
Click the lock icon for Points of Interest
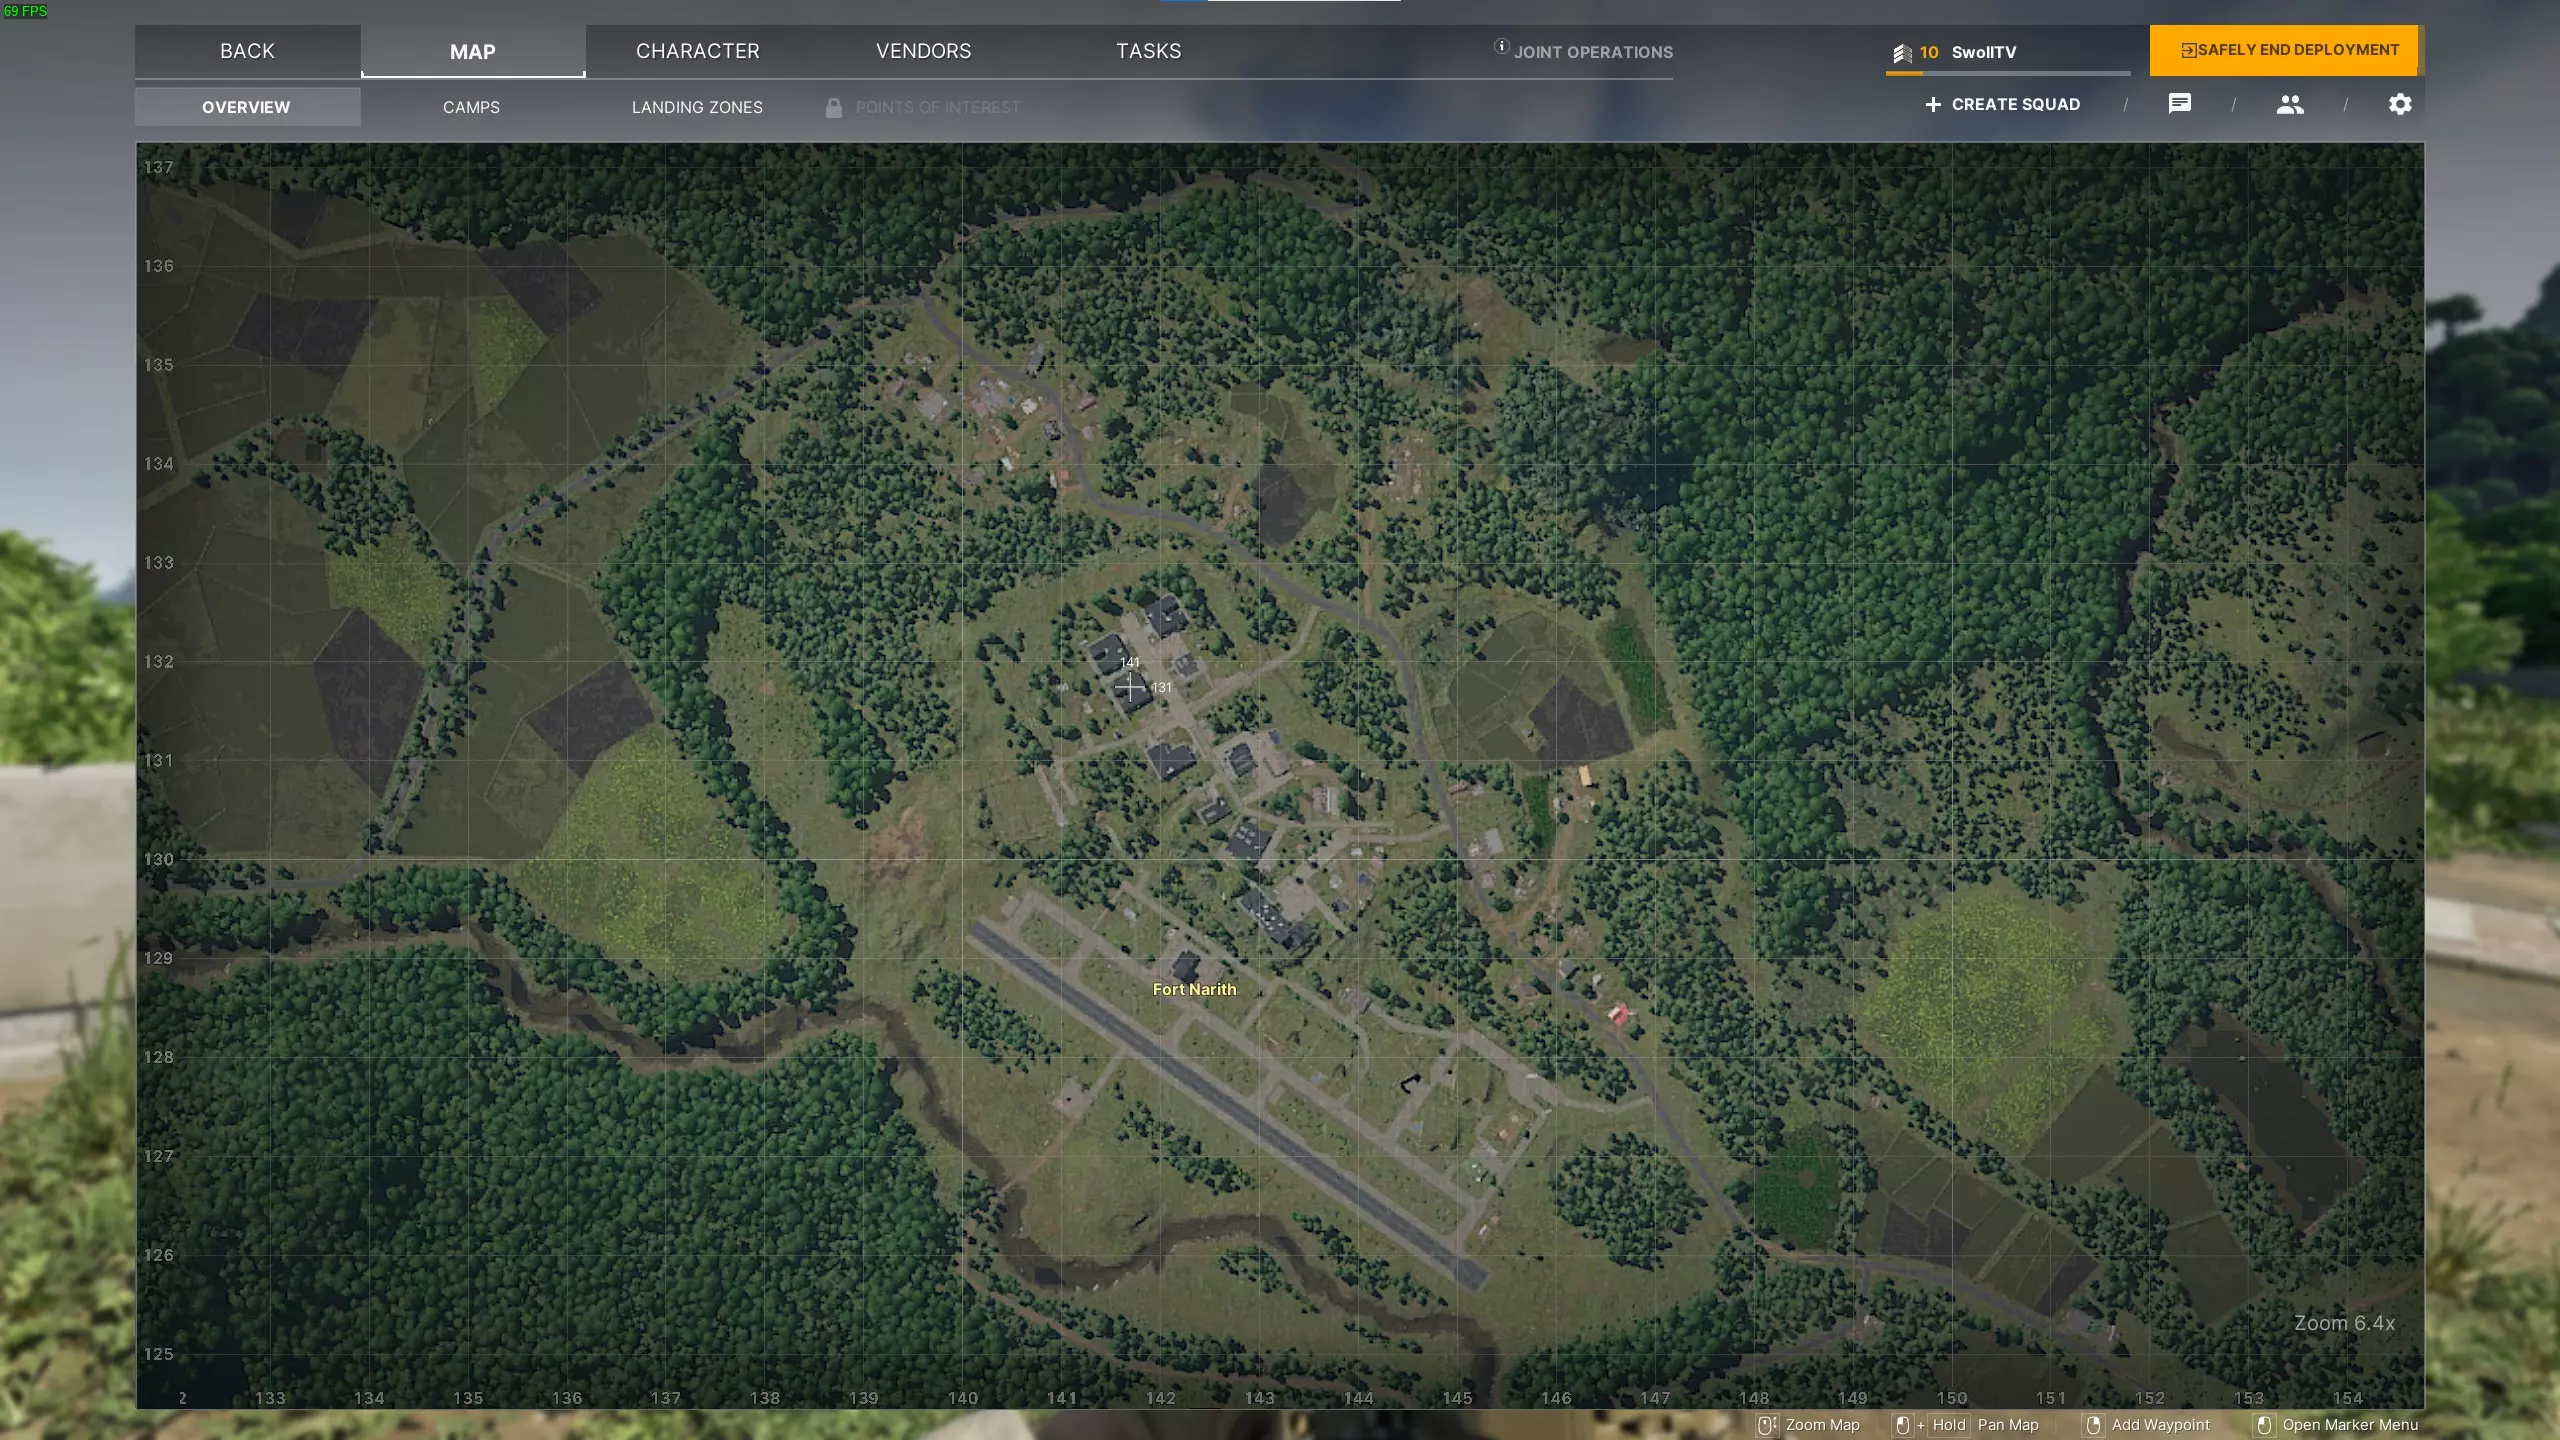(x=834, y=107)
